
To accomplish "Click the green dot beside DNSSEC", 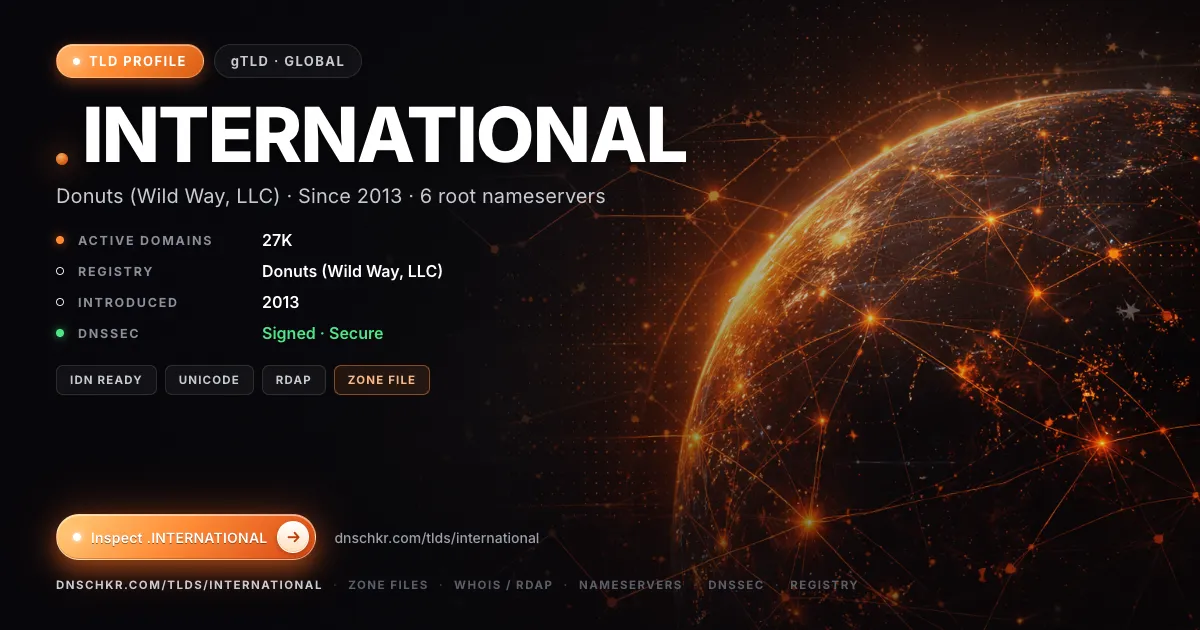I will pos(60,333).
